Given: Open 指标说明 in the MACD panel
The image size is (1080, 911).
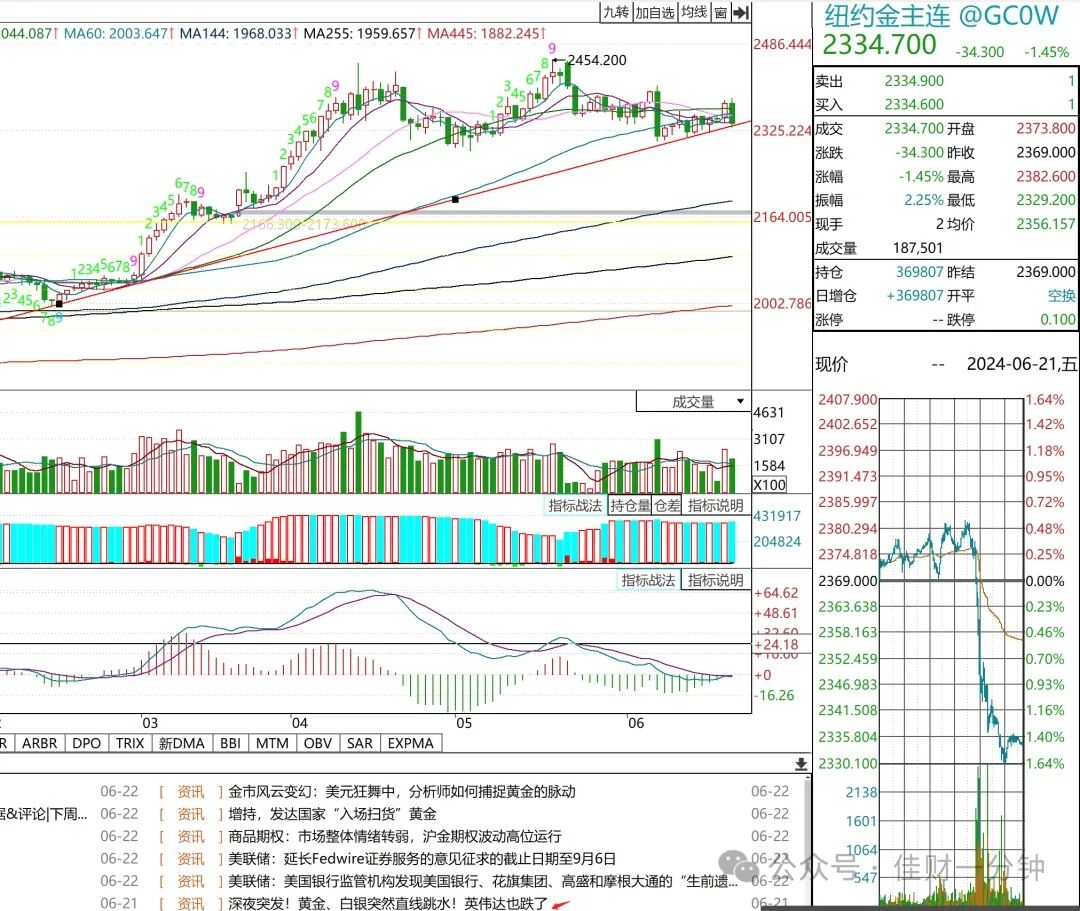Looking at the screenshot, I should [716, 580].
